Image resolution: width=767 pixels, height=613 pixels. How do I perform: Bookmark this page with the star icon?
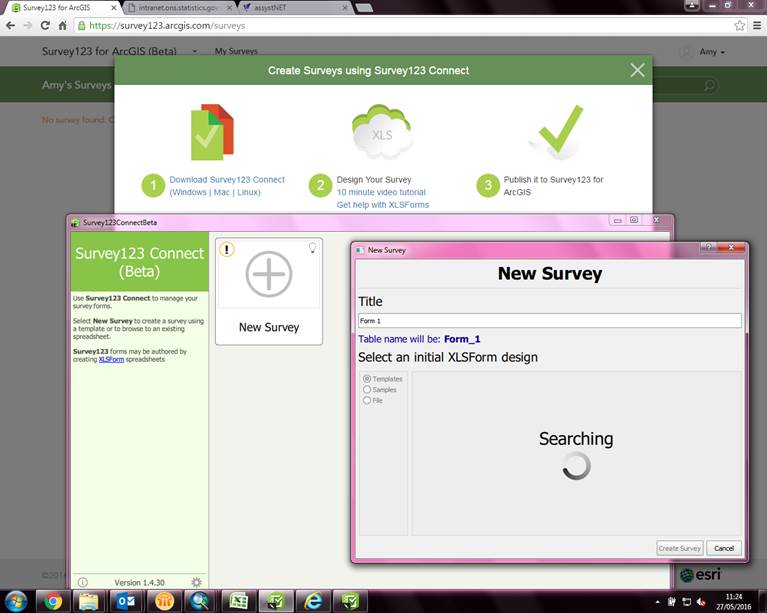740,25
